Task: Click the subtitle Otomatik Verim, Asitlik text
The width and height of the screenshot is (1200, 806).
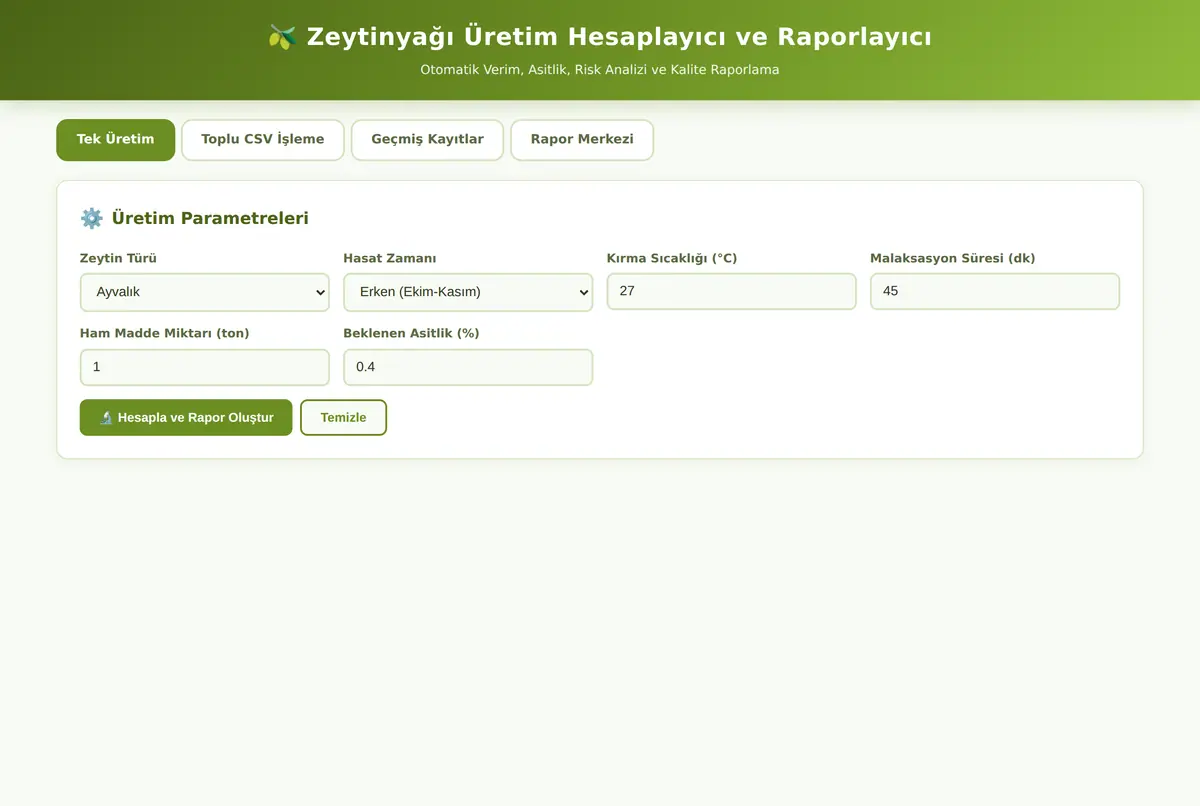Action: coord(600,70)
